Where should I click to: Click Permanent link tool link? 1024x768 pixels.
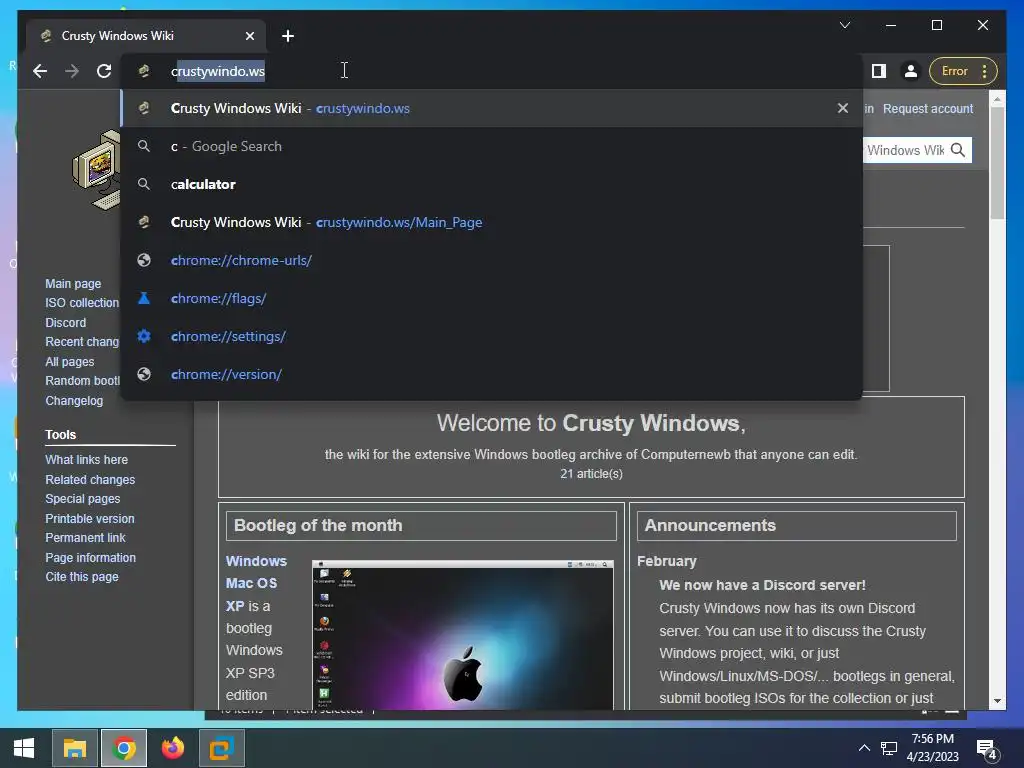pos(85,537)
